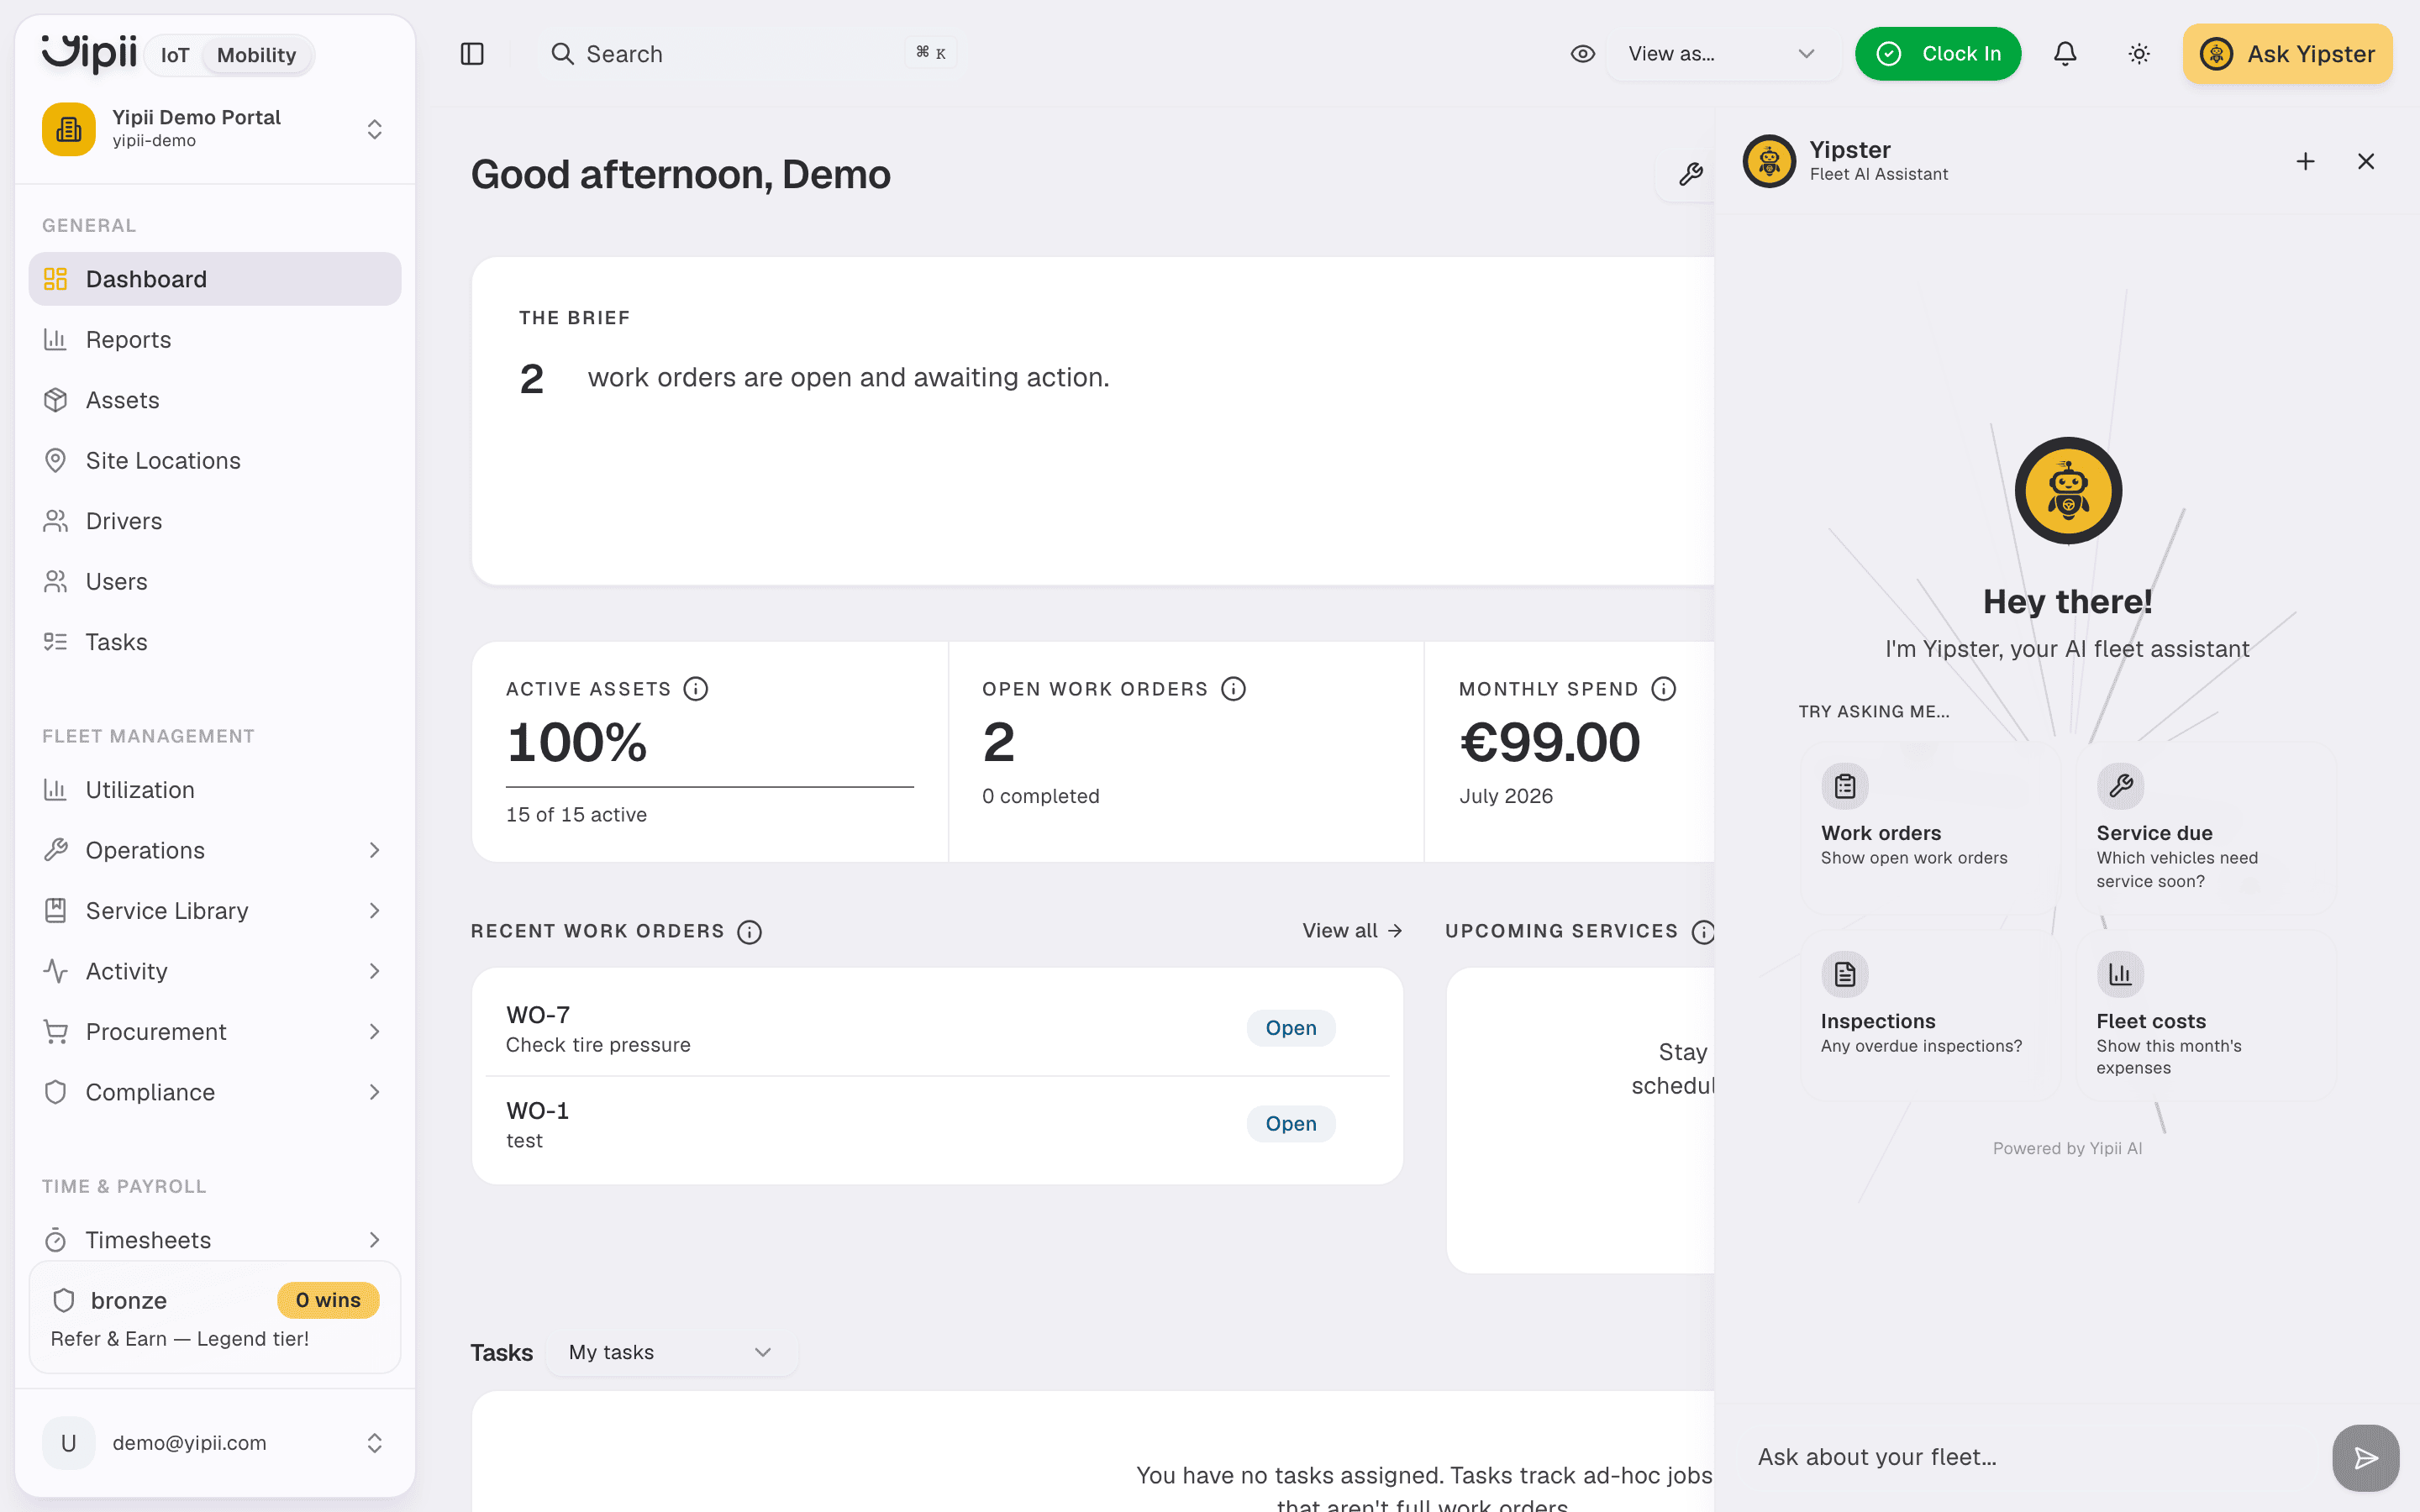Image resolution: width=2420 pixels, height=1512 pixels.
Task: Click the Yipii logo
Action: [x=88, y=53]
